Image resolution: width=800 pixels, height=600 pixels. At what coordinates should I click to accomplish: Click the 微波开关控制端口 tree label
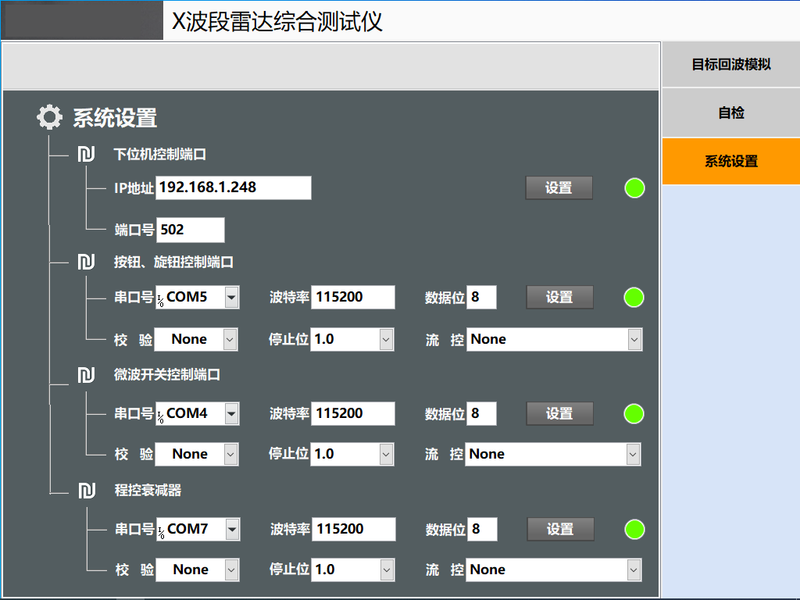coord(167,375)
